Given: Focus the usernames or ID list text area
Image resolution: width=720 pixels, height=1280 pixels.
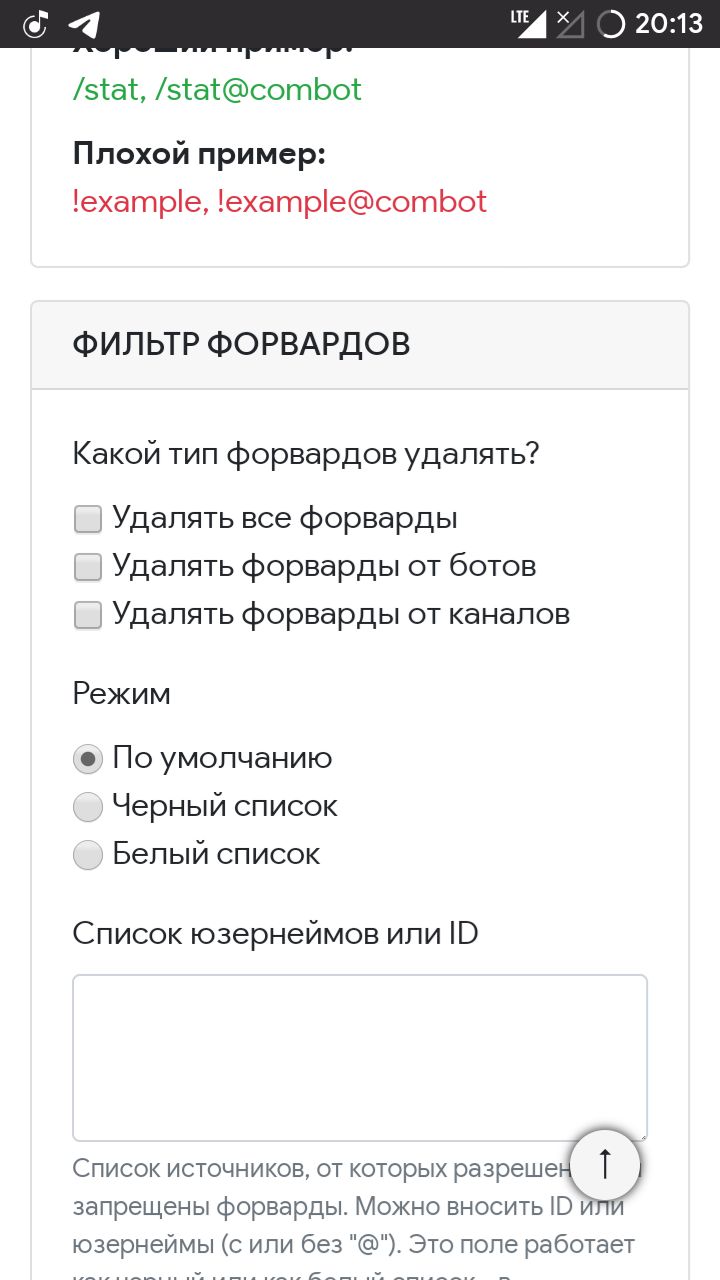Looking at the screenshot, I should pos(359,1057).
